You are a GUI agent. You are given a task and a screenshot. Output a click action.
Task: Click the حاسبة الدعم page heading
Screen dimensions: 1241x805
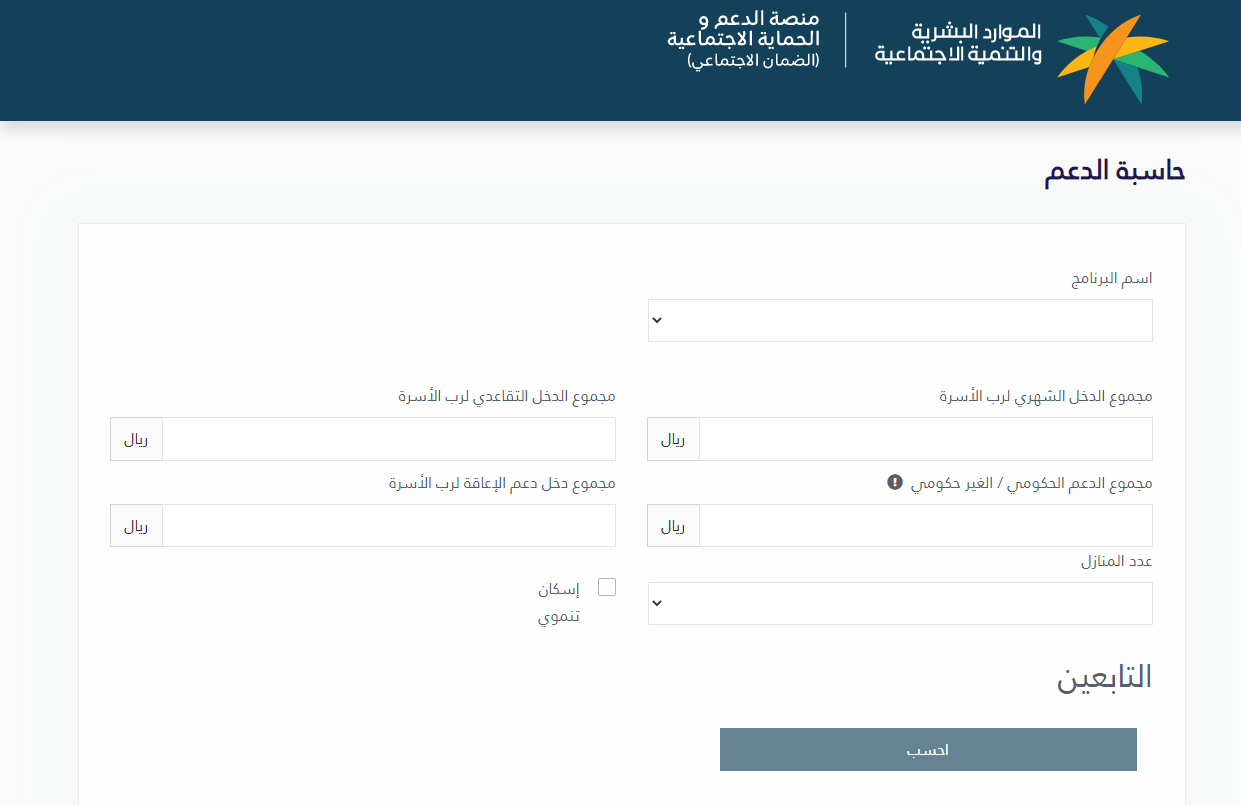(x=1114, y=171)
